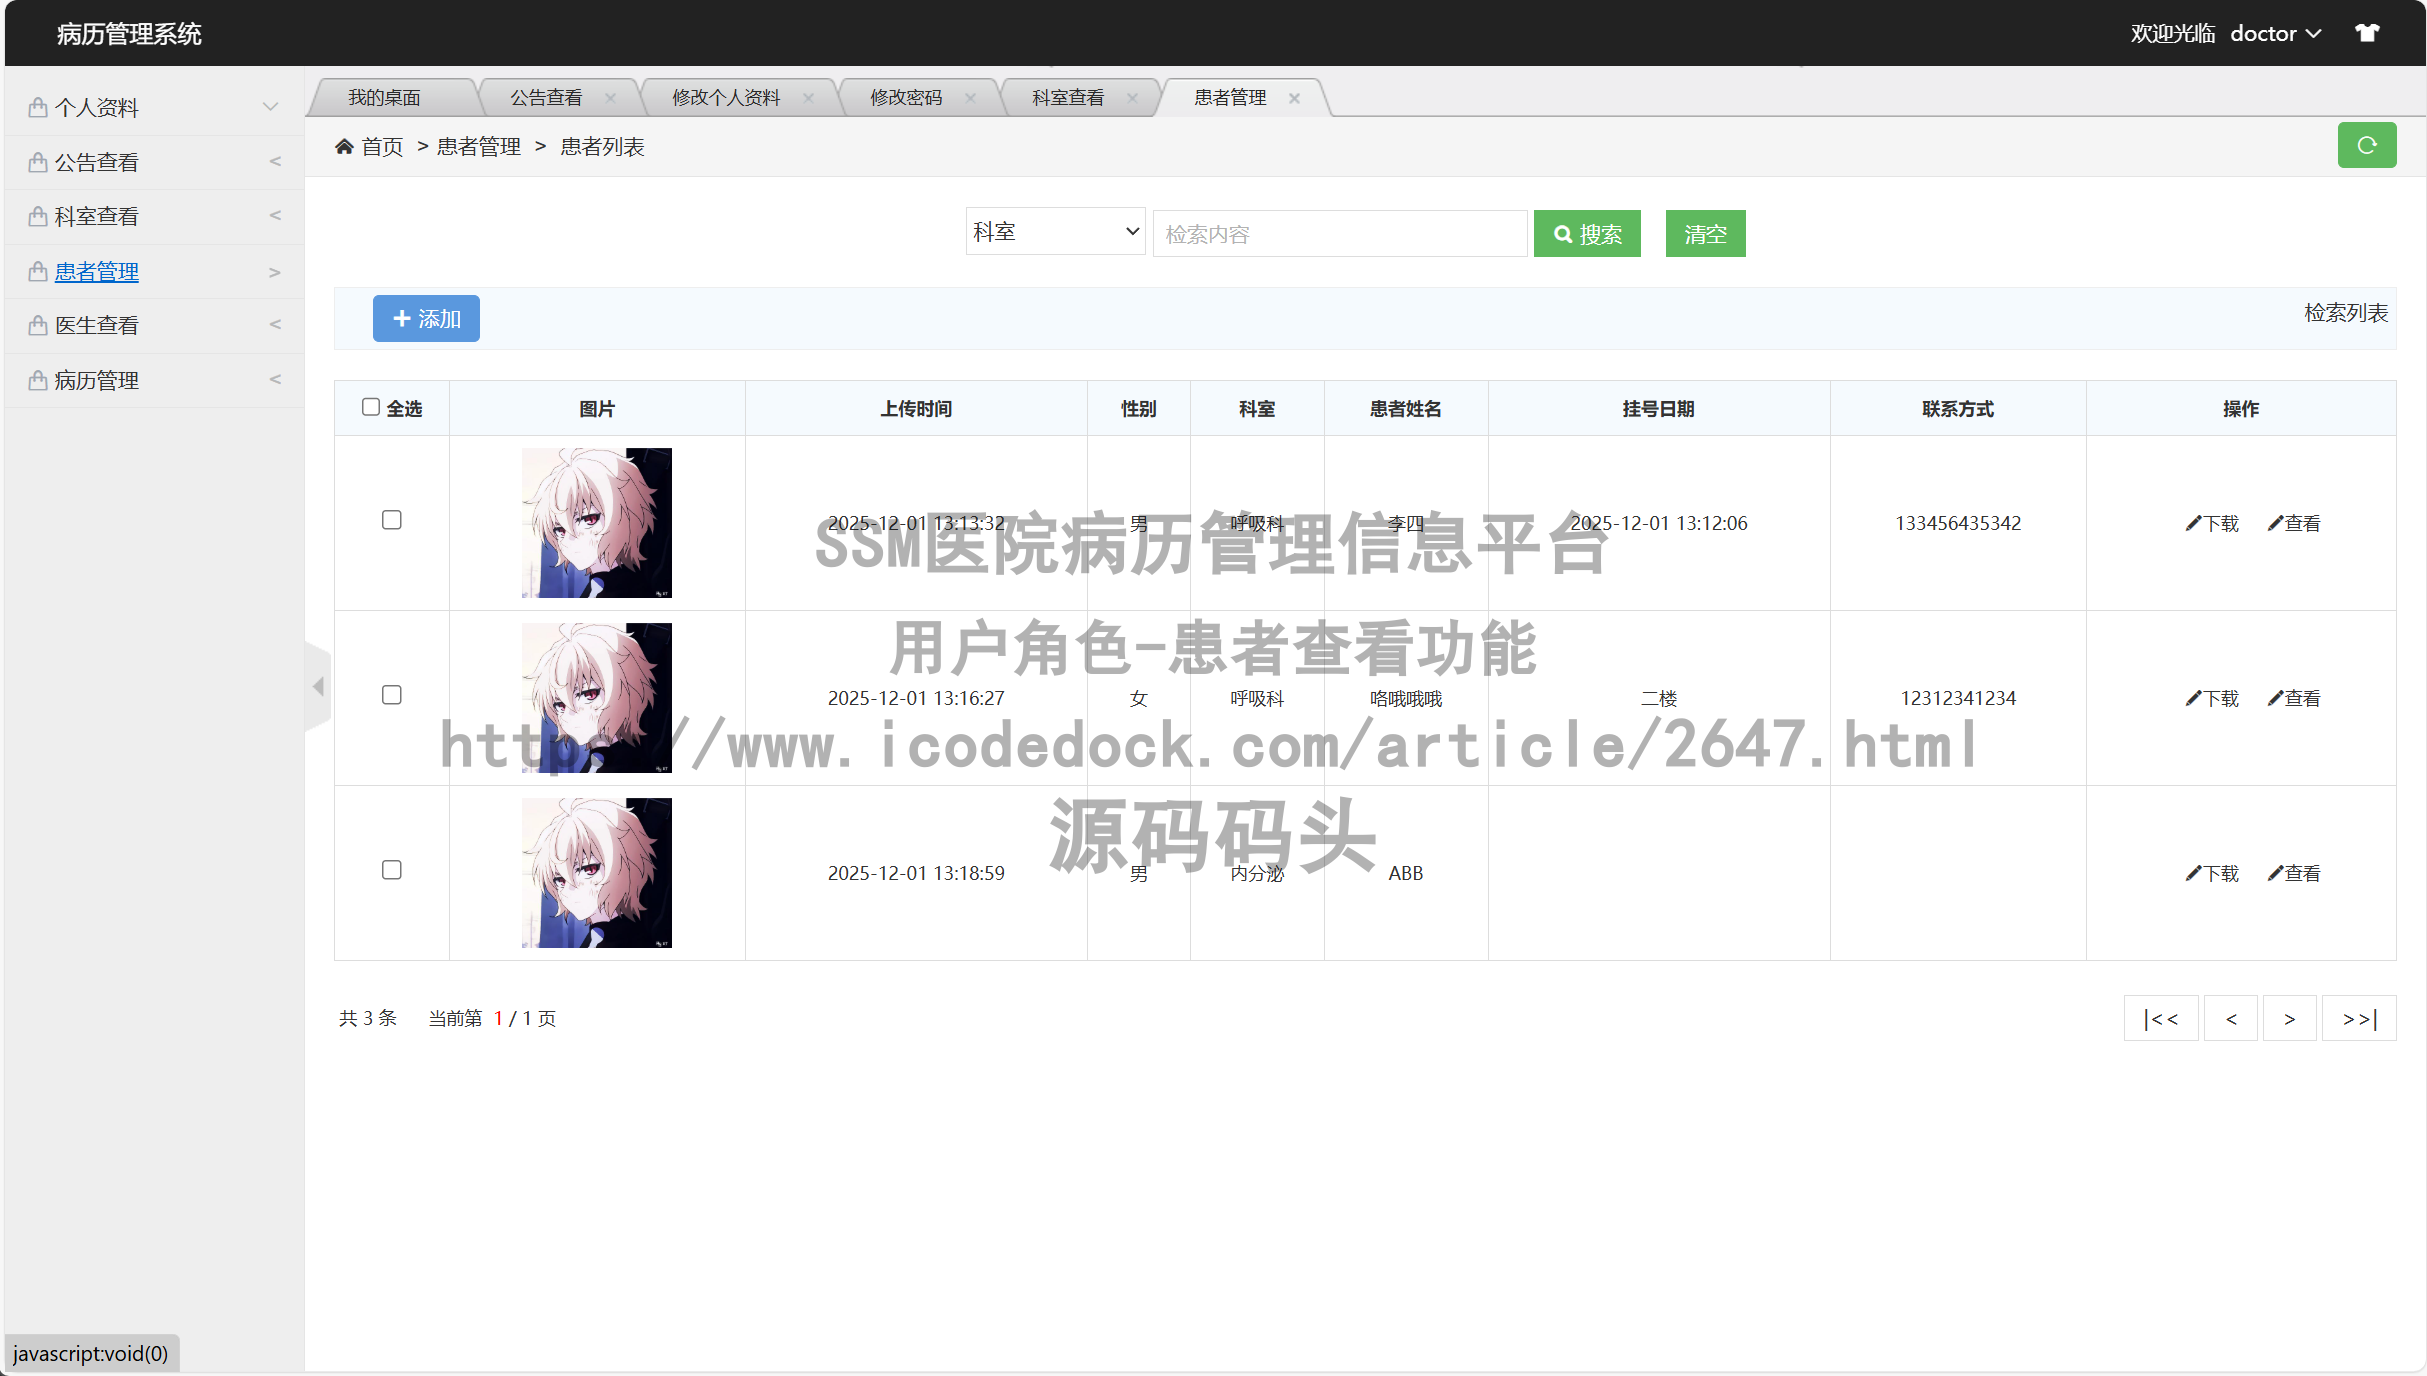Tick checkbox for the ABB patient row
This screenshot has width=2427, height=1376.
[x=392, y=870]
